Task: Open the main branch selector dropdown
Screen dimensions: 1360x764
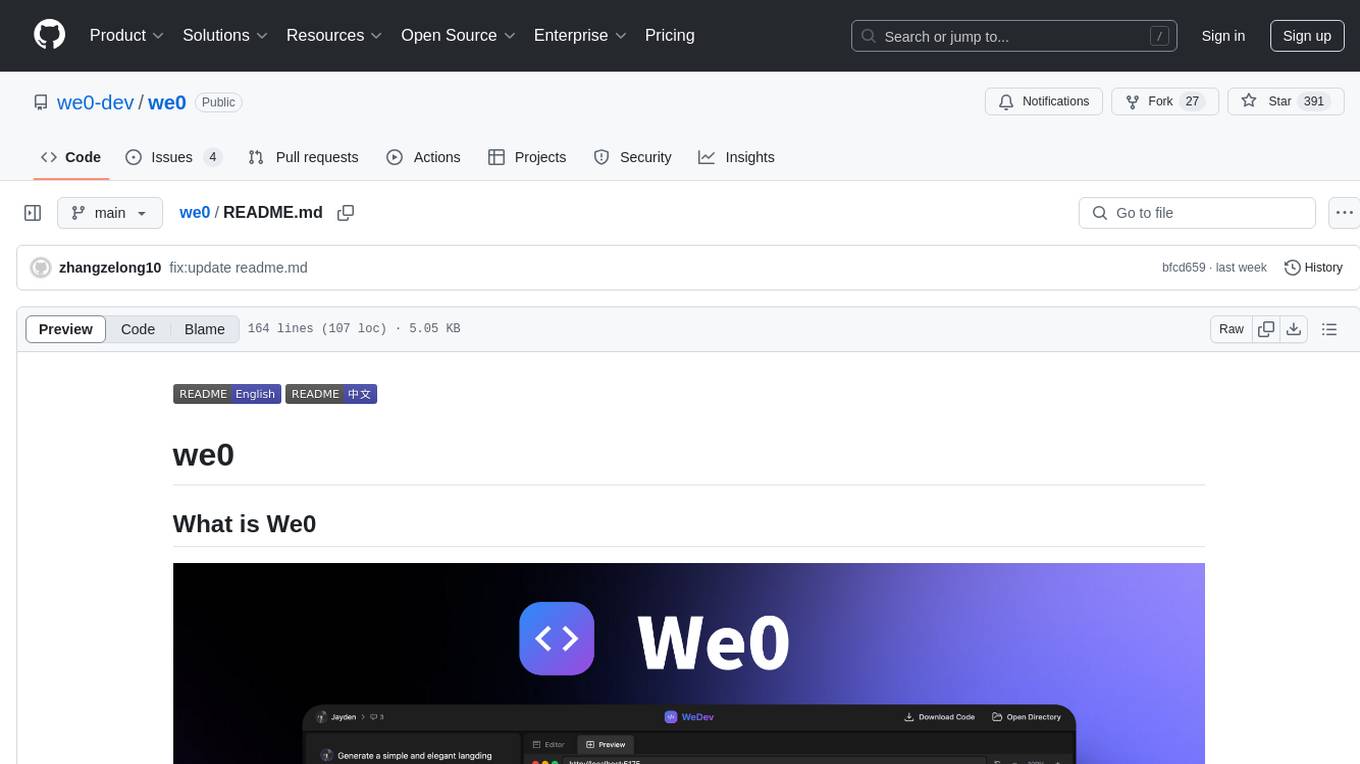Action: click(x=110, y=213)
